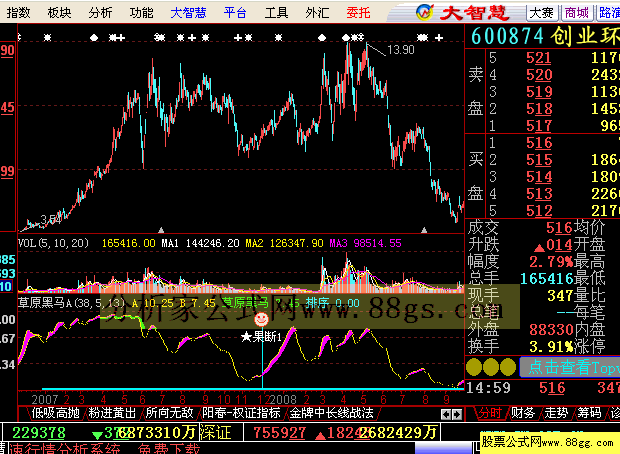The image size is (620, 454).
Task: Open the 功能 menu
Action: point(141,13)
